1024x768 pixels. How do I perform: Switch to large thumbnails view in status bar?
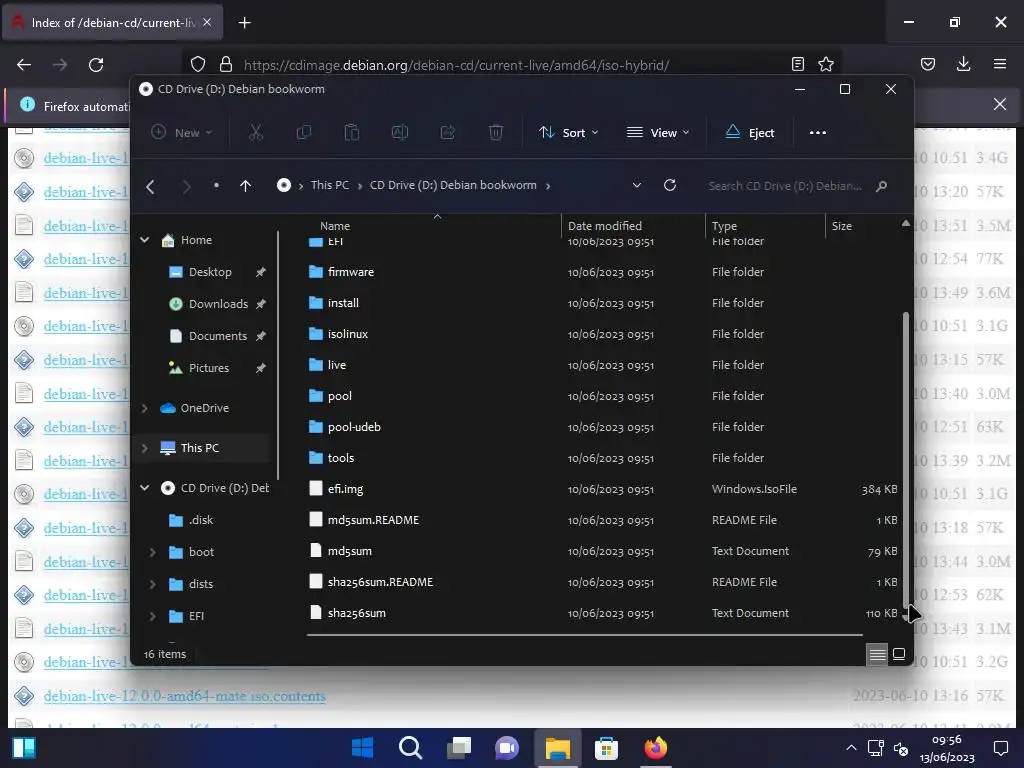(x=899, y=654)
